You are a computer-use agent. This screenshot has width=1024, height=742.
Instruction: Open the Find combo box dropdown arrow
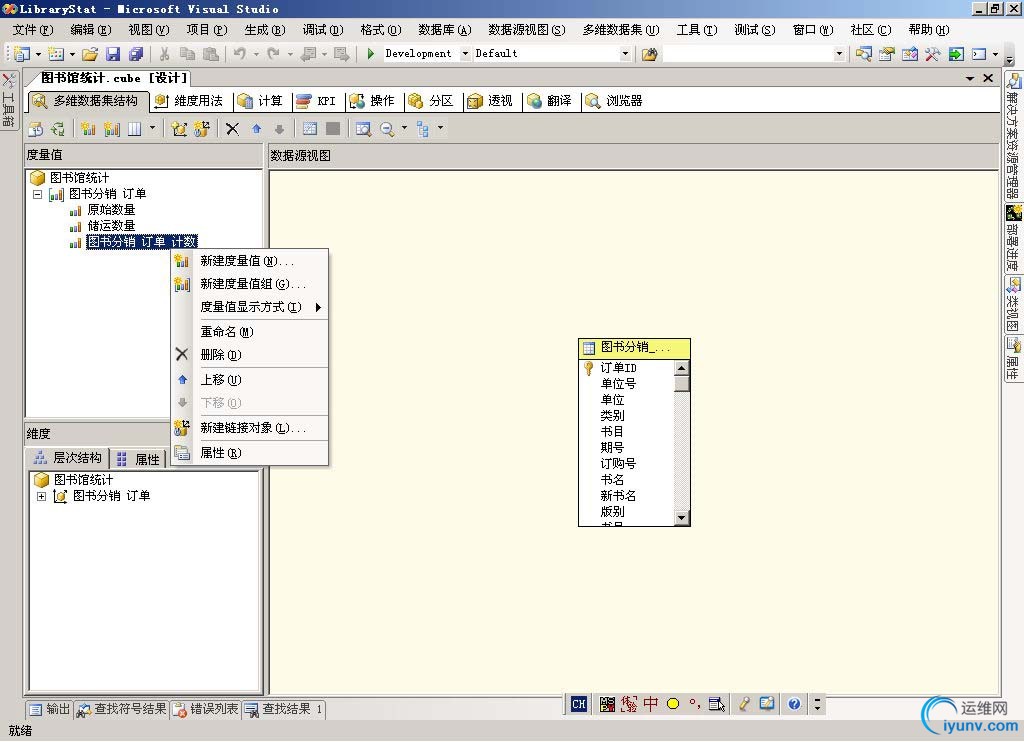tap(839, 54)
